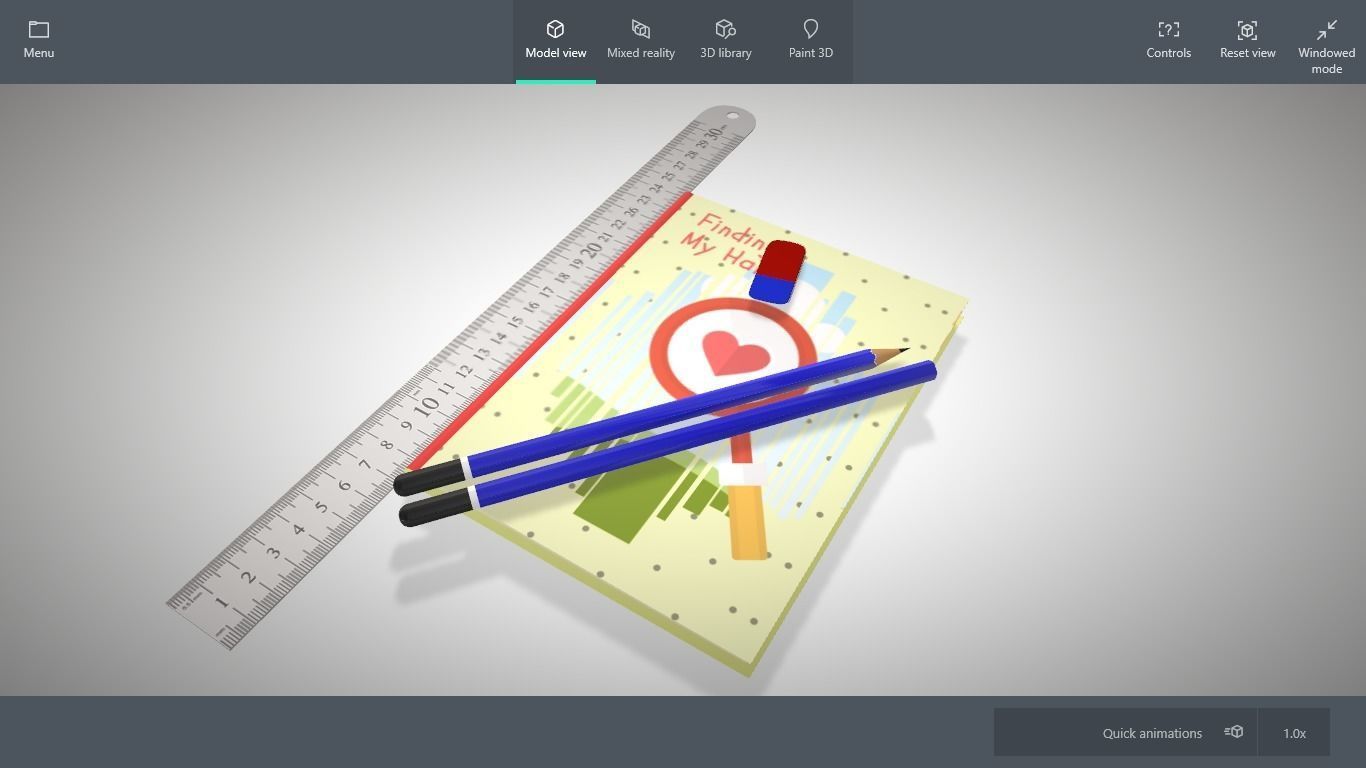Open the Controls overview

pos(1168,40)
